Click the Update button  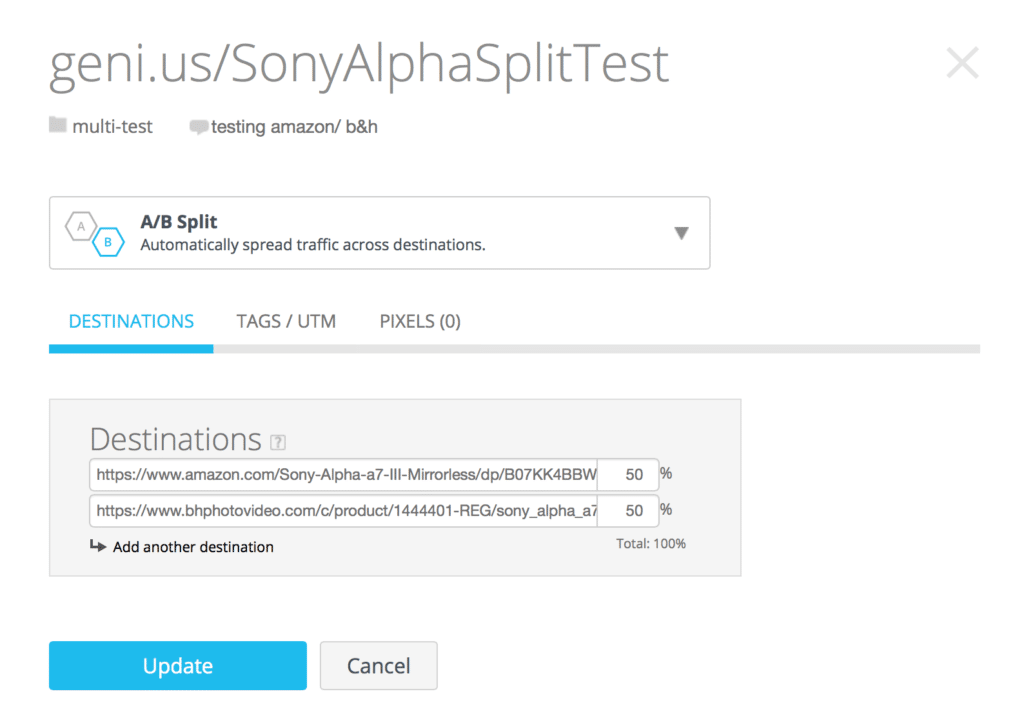[178, 666]
